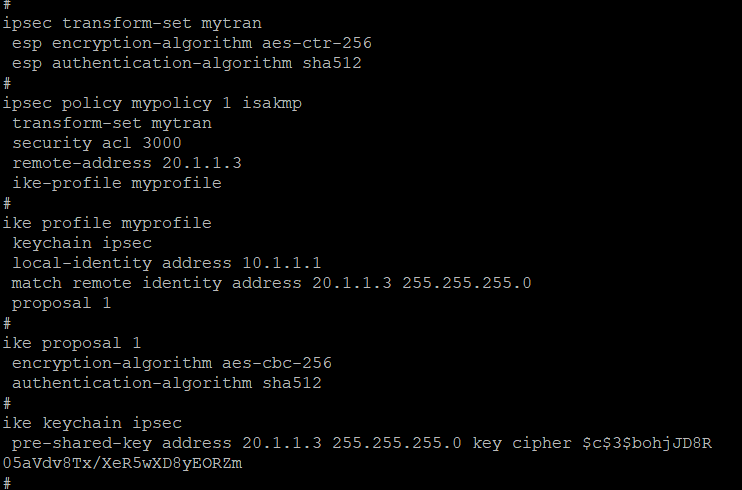Click the "ike profile myprofile" heading line
Screen dimensions: 742x490
click(x=106, y=223)
